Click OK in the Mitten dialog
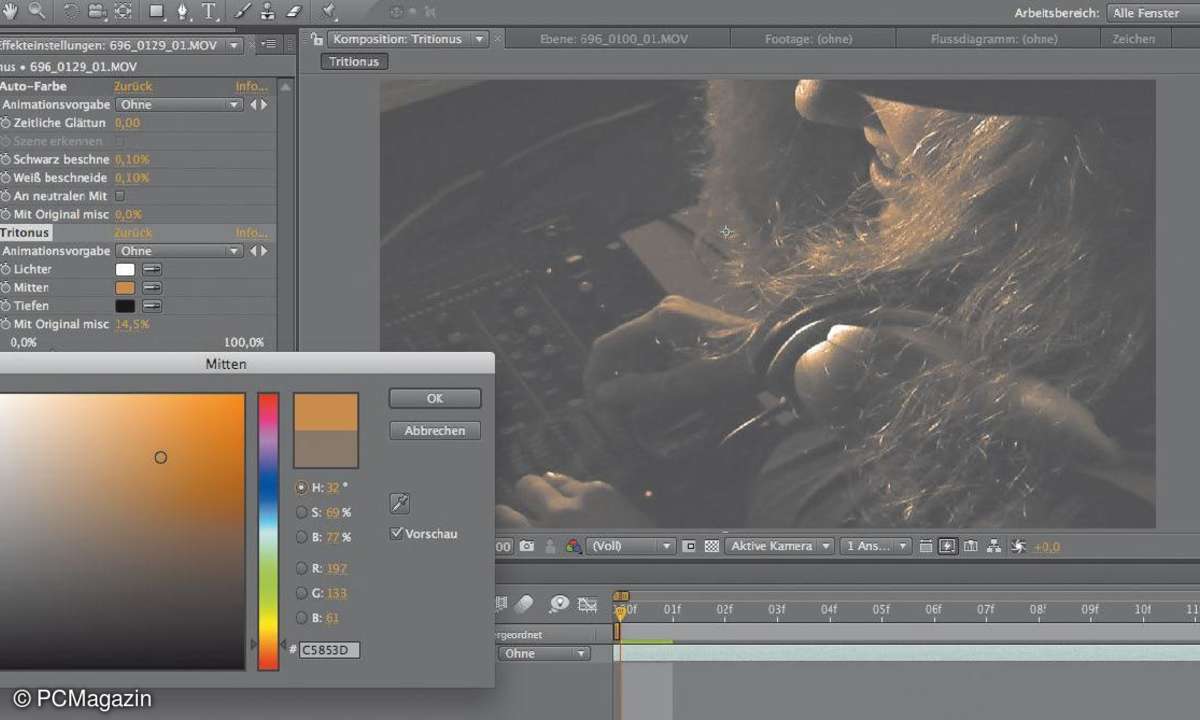Viewport: 1200px width, 720px height. point(435,398)
